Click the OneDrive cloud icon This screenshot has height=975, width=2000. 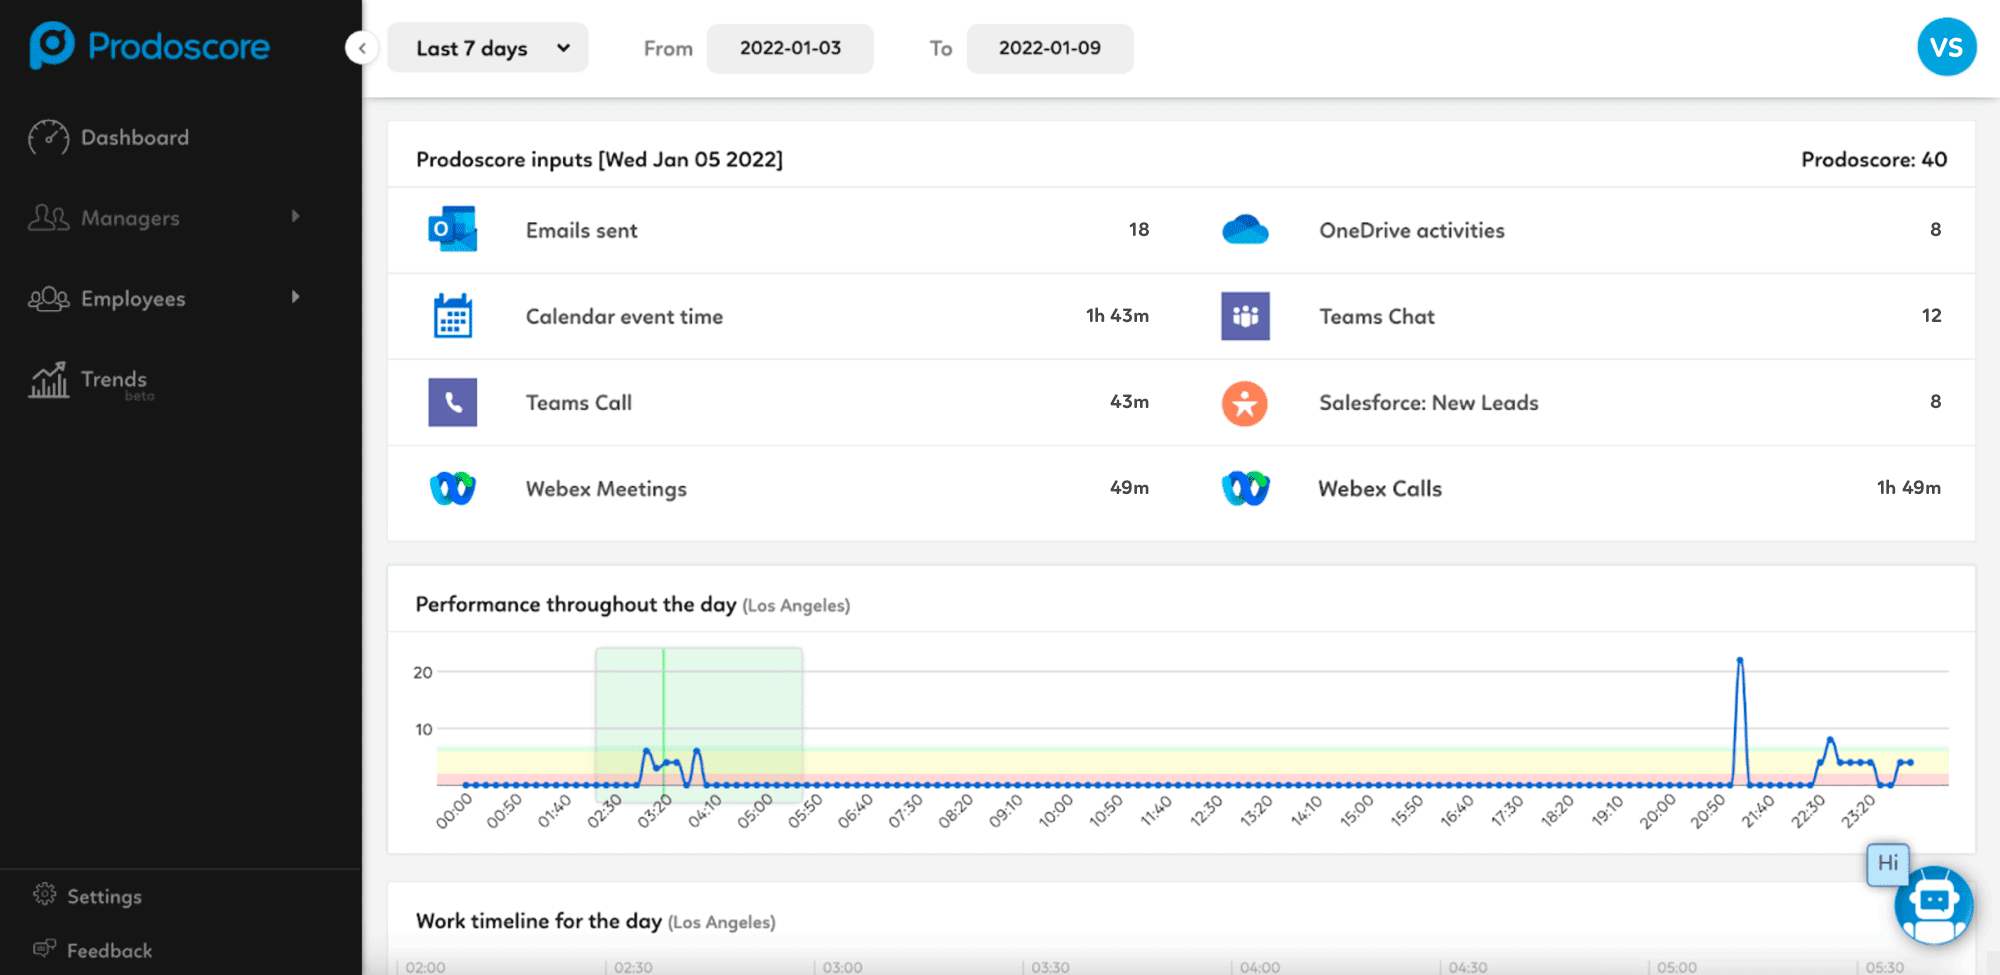pos(1245,230)
